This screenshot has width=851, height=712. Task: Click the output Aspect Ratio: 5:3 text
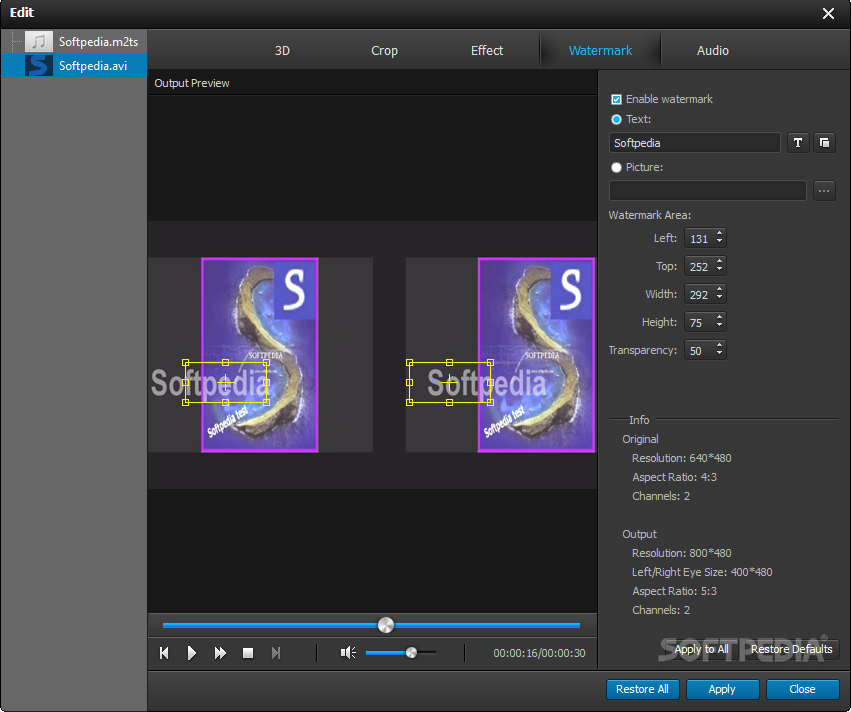tap(674, 591)
